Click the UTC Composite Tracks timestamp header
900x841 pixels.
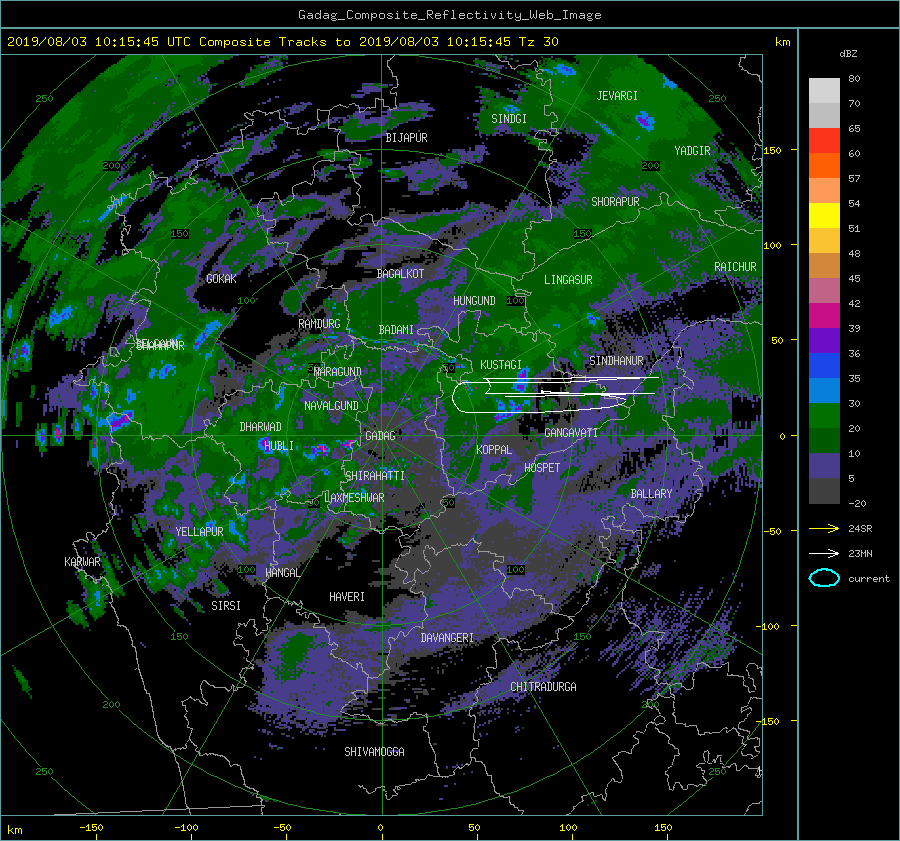tap(282, 42)
